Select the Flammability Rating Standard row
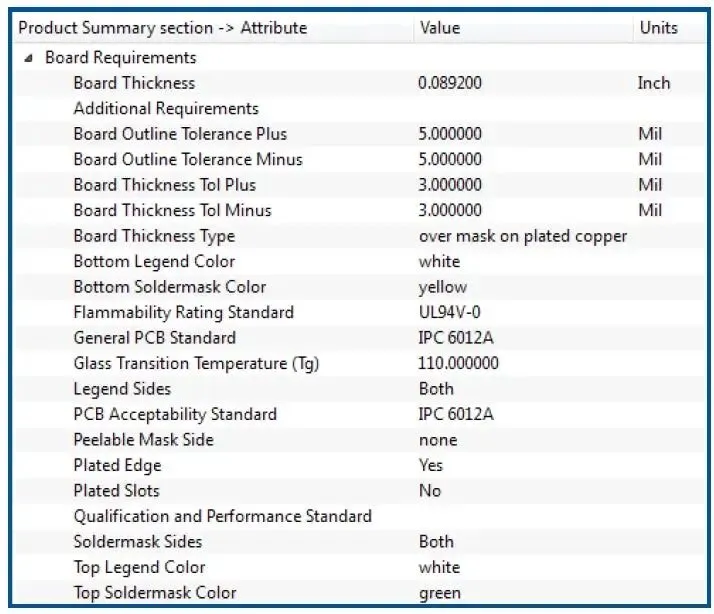714x614 pixels. (x=184, y=313)
